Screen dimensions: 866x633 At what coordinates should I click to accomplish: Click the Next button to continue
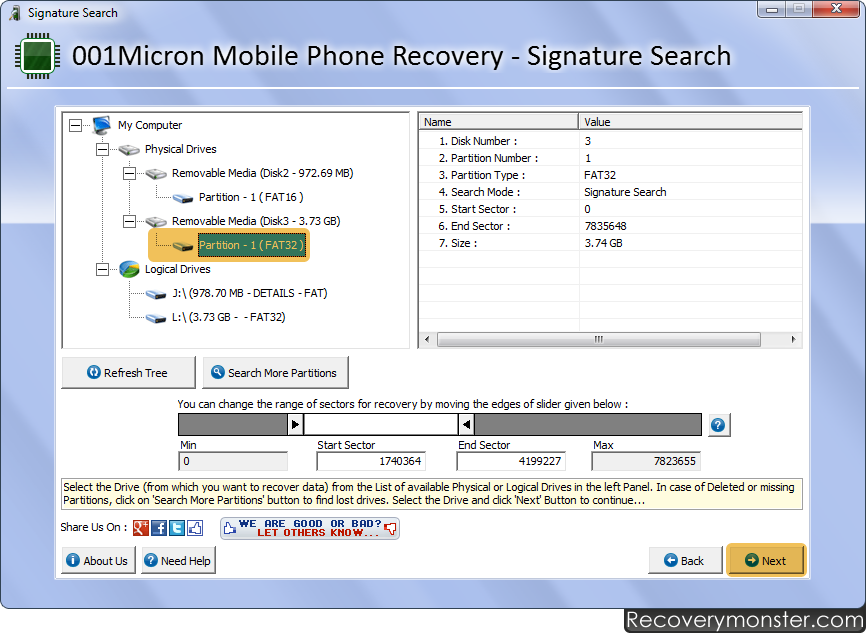[765, 561]
